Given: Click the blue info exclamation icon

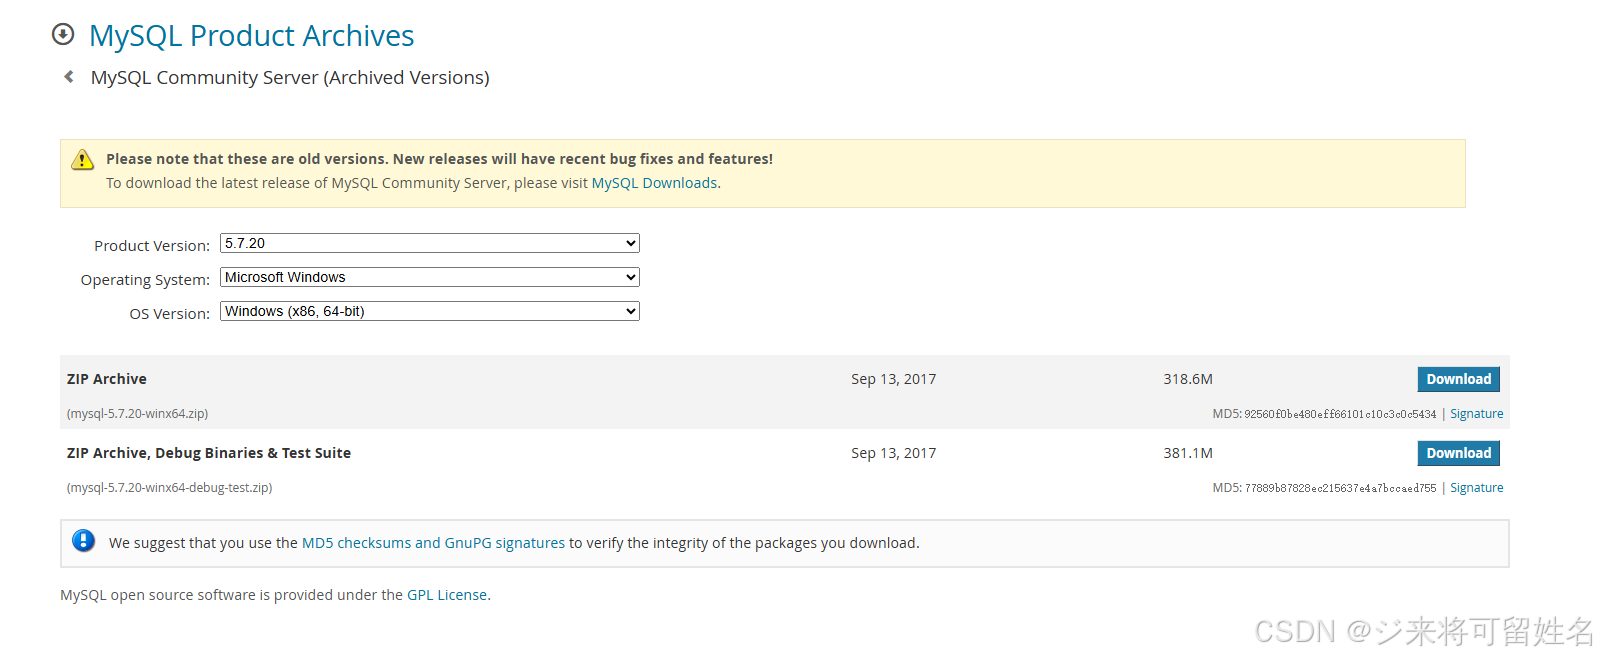Looking at the screenshot, I should pyautogui.click(x=84, y=541).
